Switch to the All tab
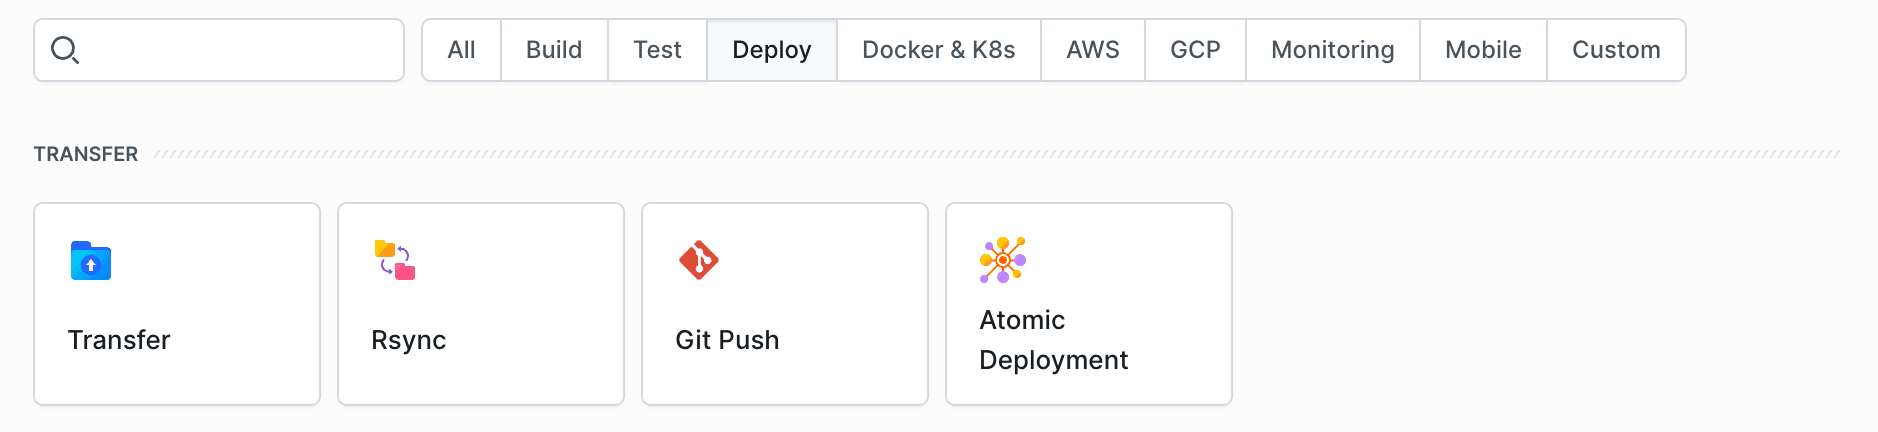 point(462,50)
